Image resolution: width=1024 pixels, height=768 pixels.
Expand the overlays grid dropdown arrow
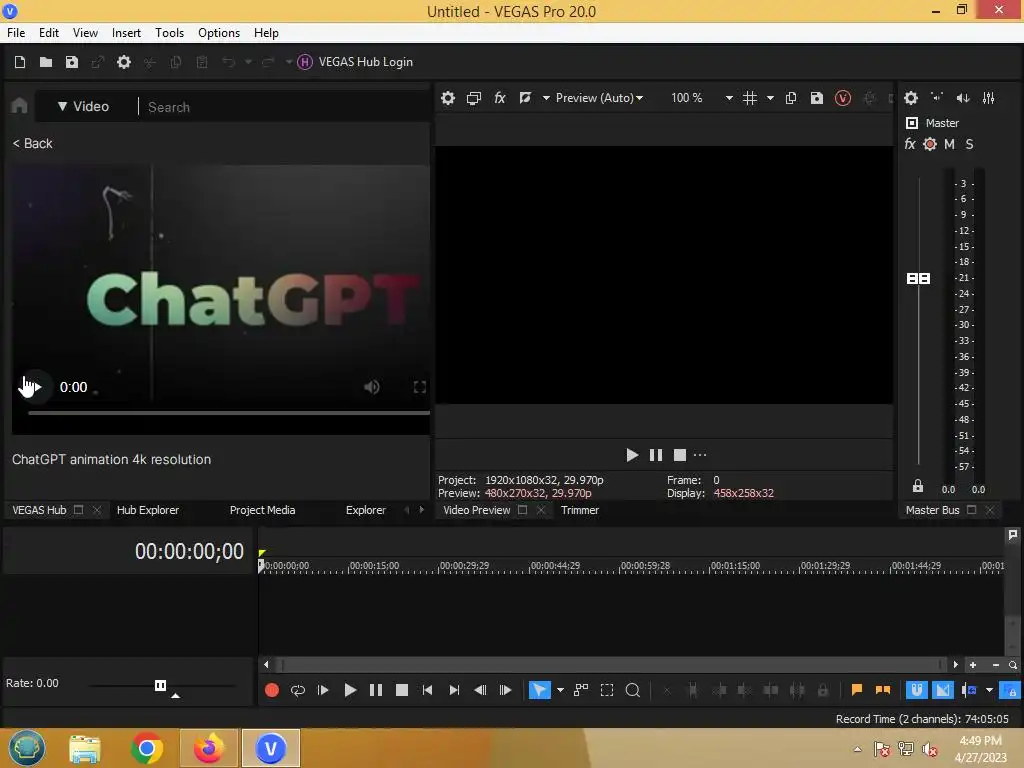click(x=770, y=98)
